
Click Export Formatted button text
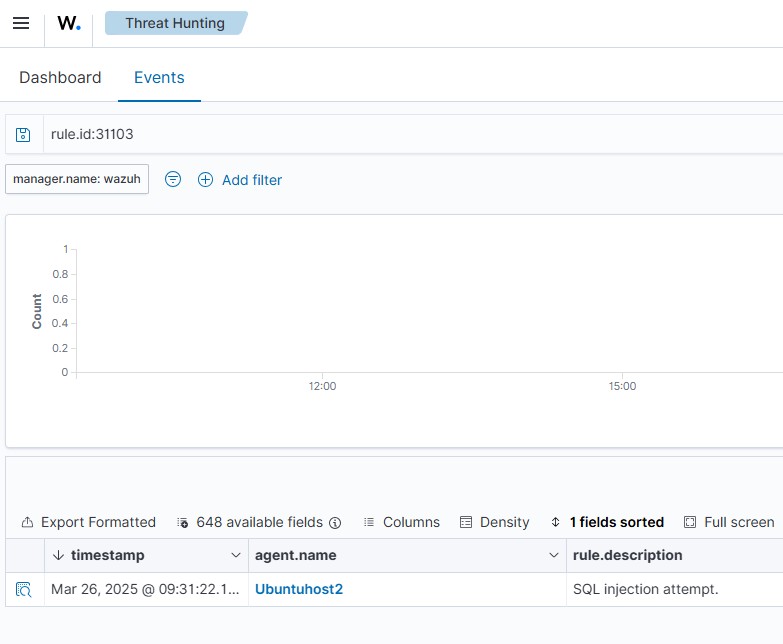click(x=98, y=522)
